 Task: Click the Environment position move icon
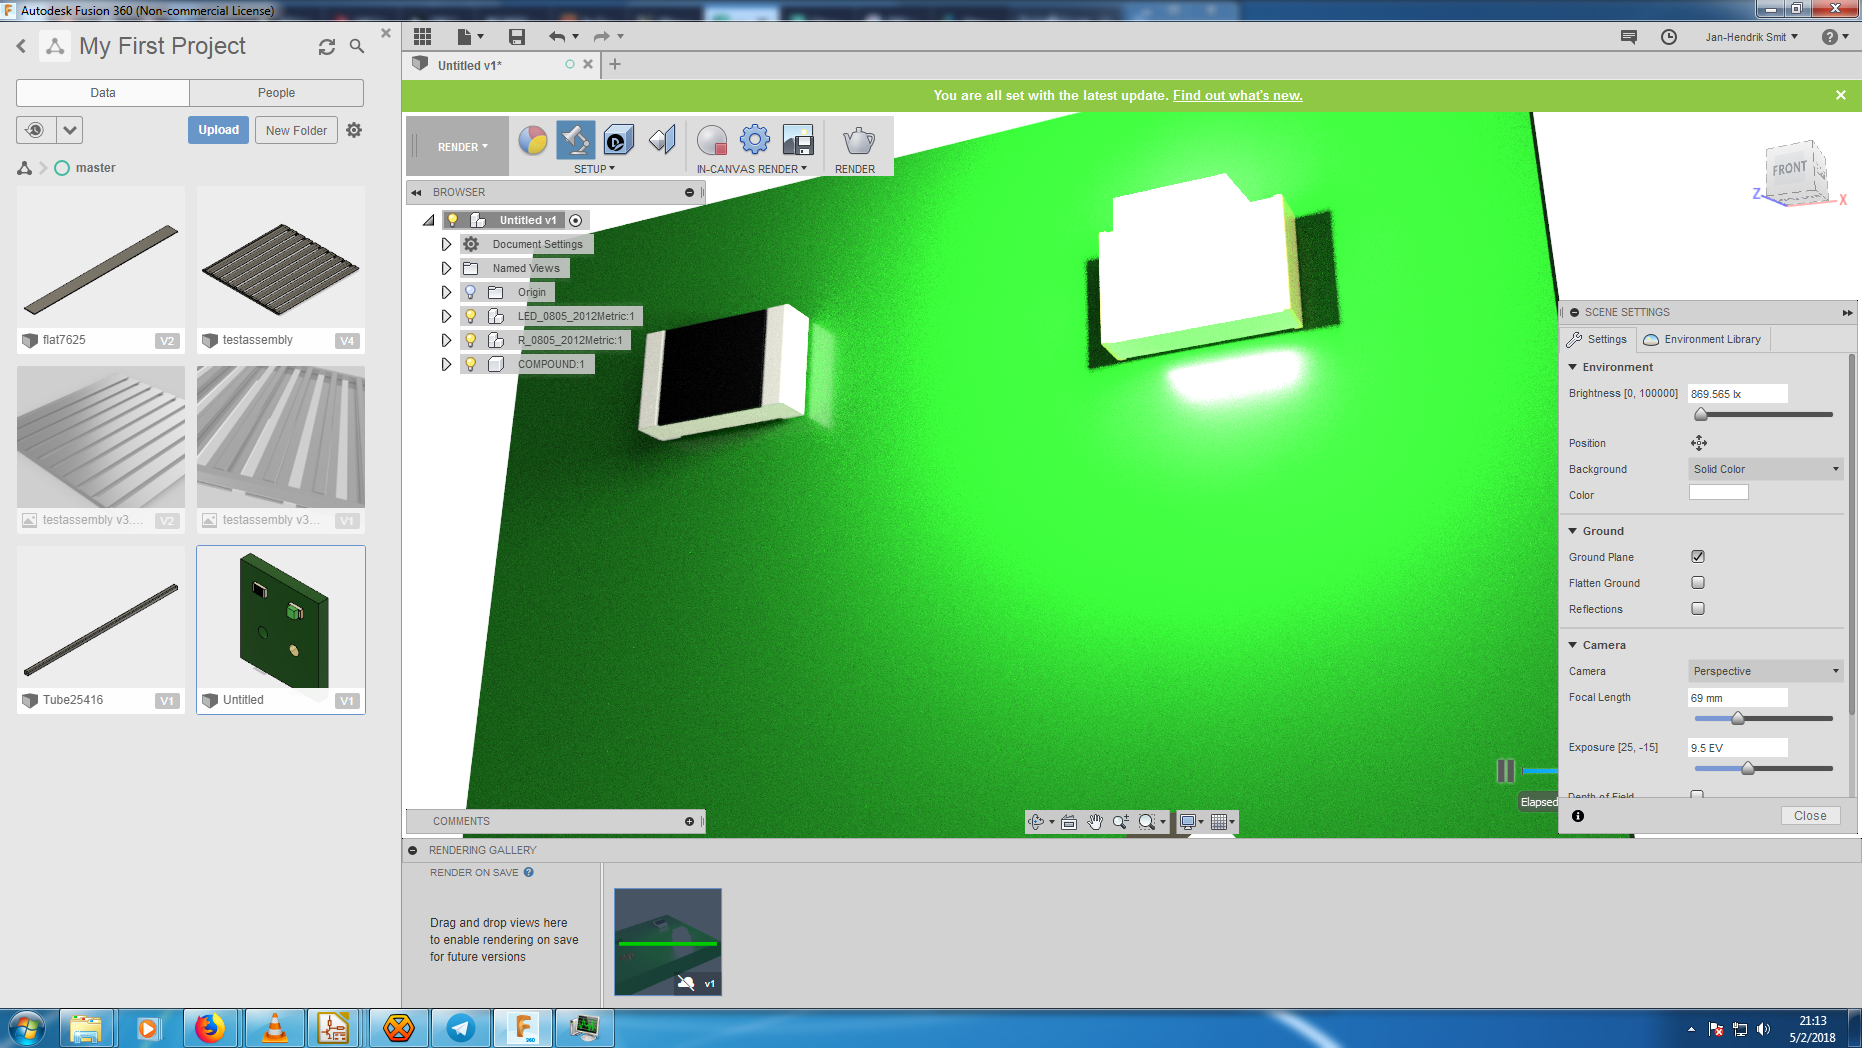tap(1699, 443)
